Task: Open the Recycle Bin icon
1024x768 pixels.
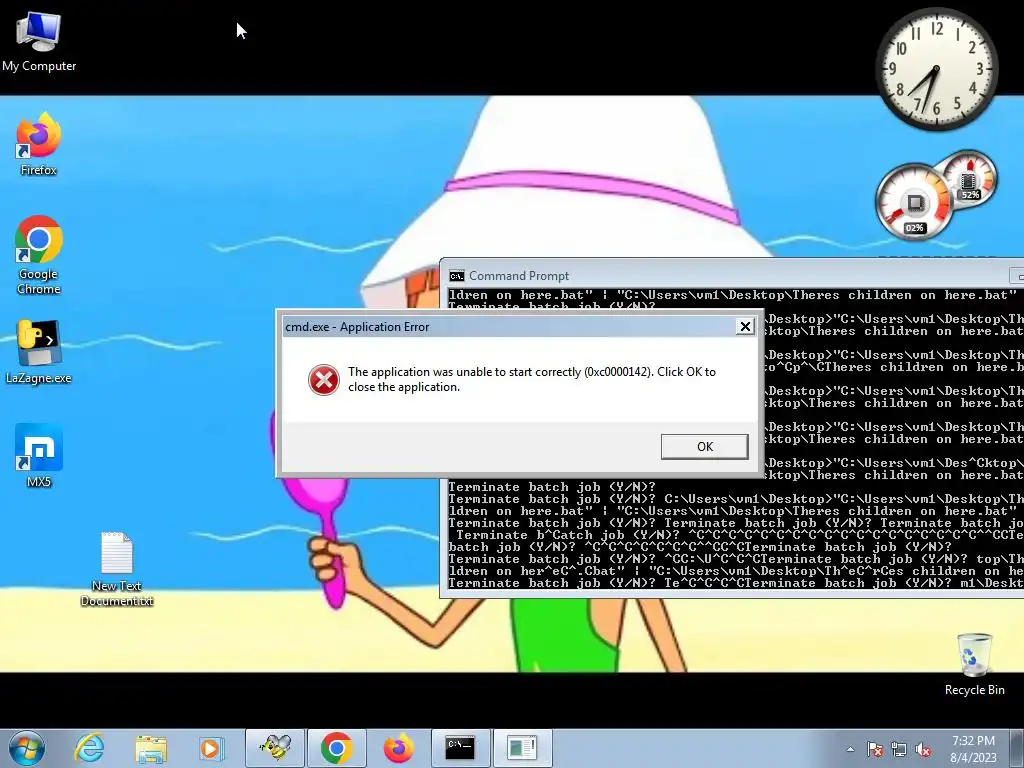Action: [974, 664]
